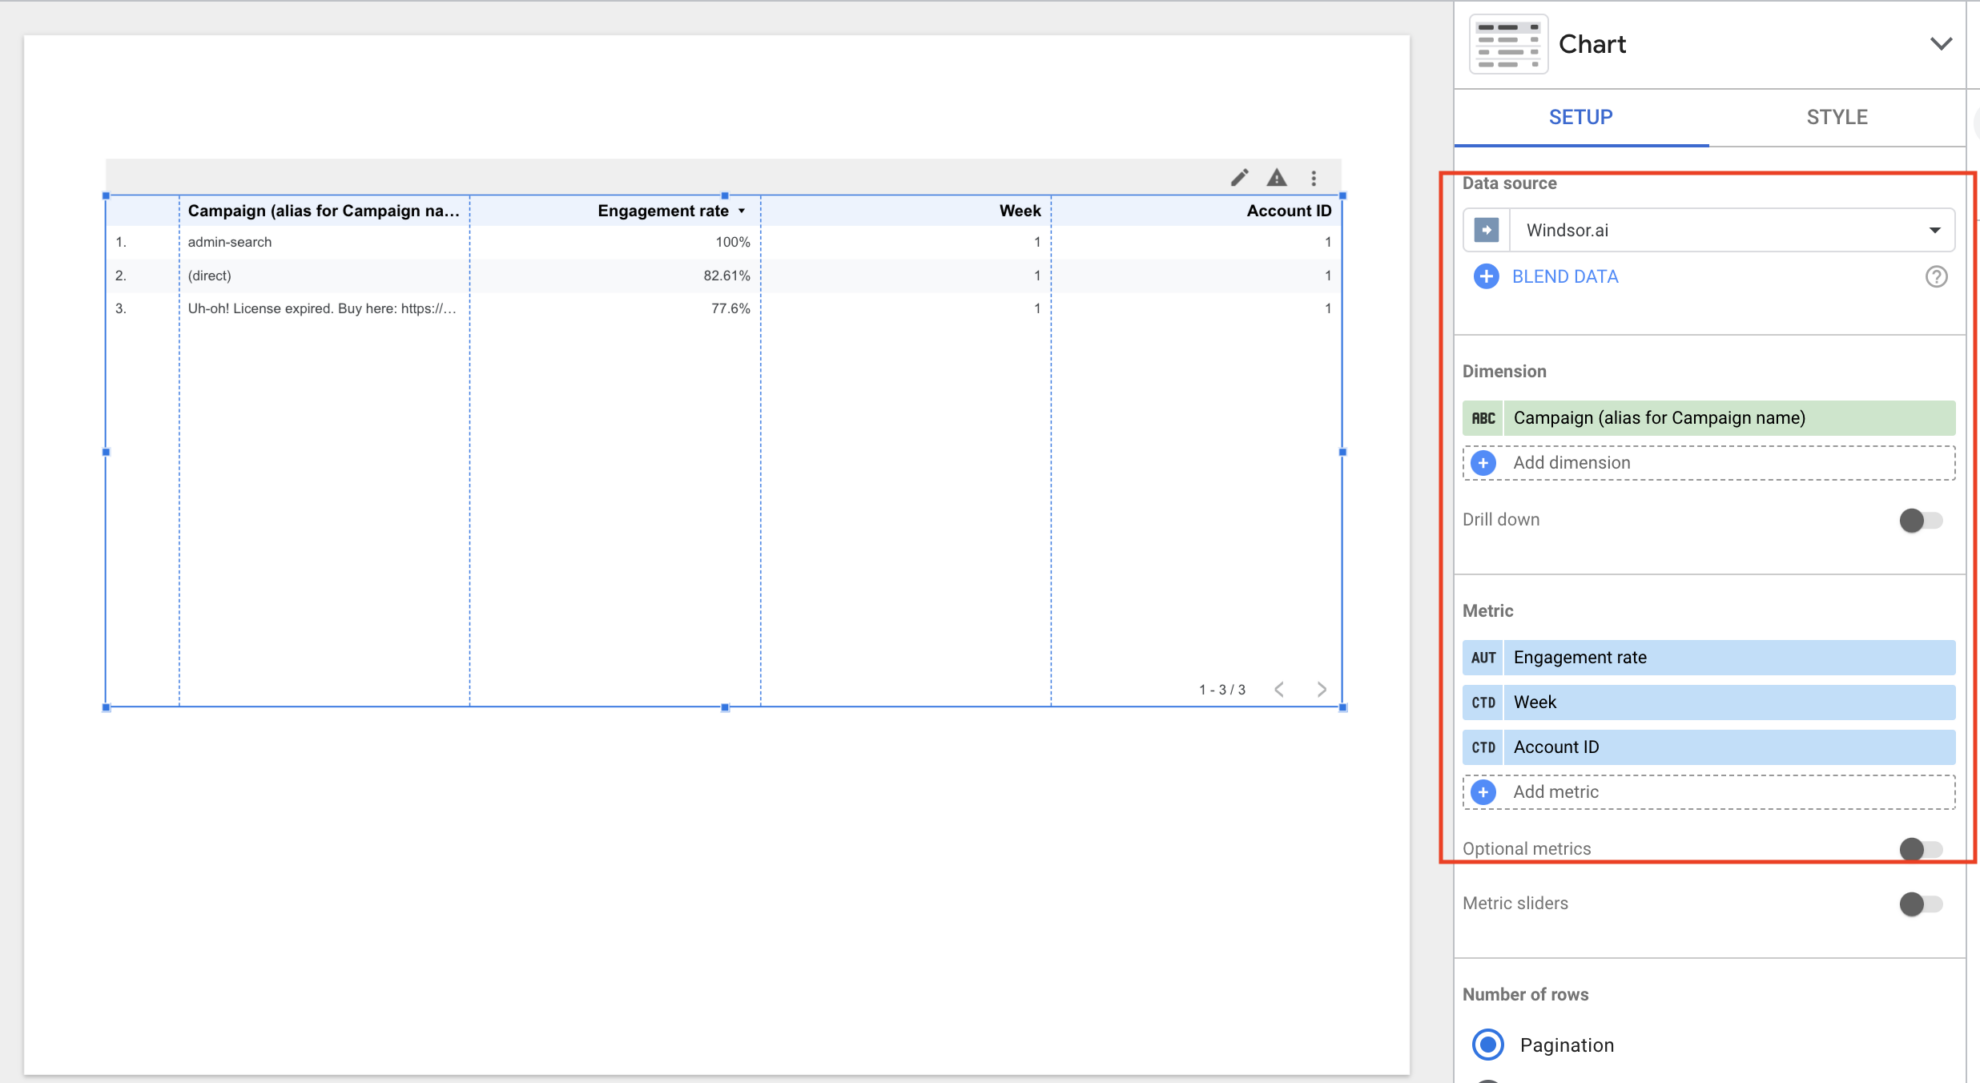This screenshot has height=1083, width=1980.
Task: Go to previous table page arrow
Action: [x=1279, y=689]
